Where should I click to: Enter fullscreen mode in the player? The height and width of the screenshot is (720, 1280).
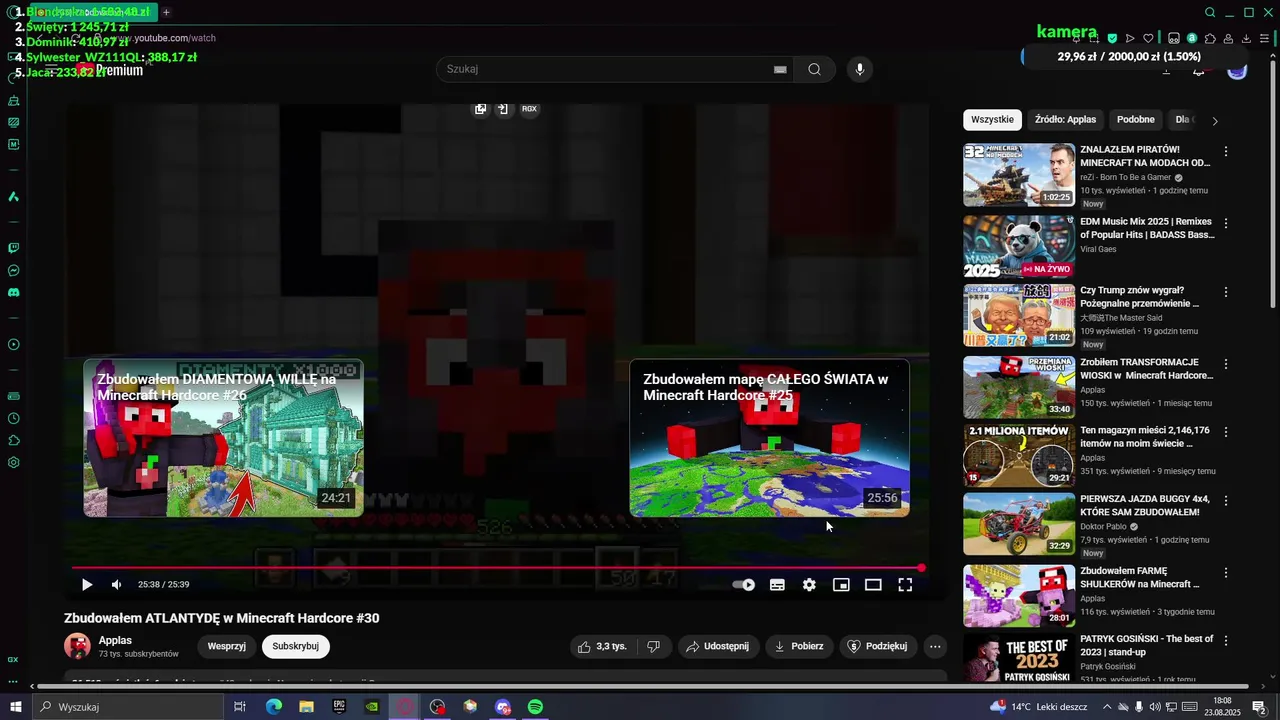pyautogui.click(x=905, y=585)
